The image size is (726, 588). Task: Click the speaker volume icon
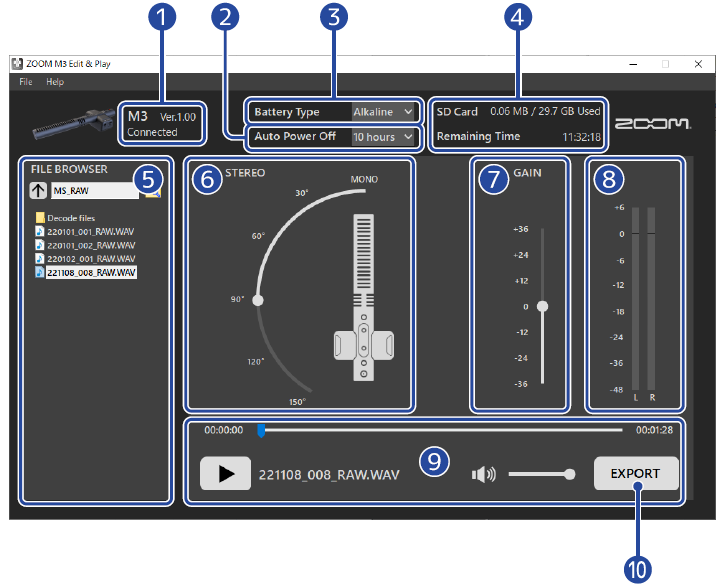click(483, 474)
